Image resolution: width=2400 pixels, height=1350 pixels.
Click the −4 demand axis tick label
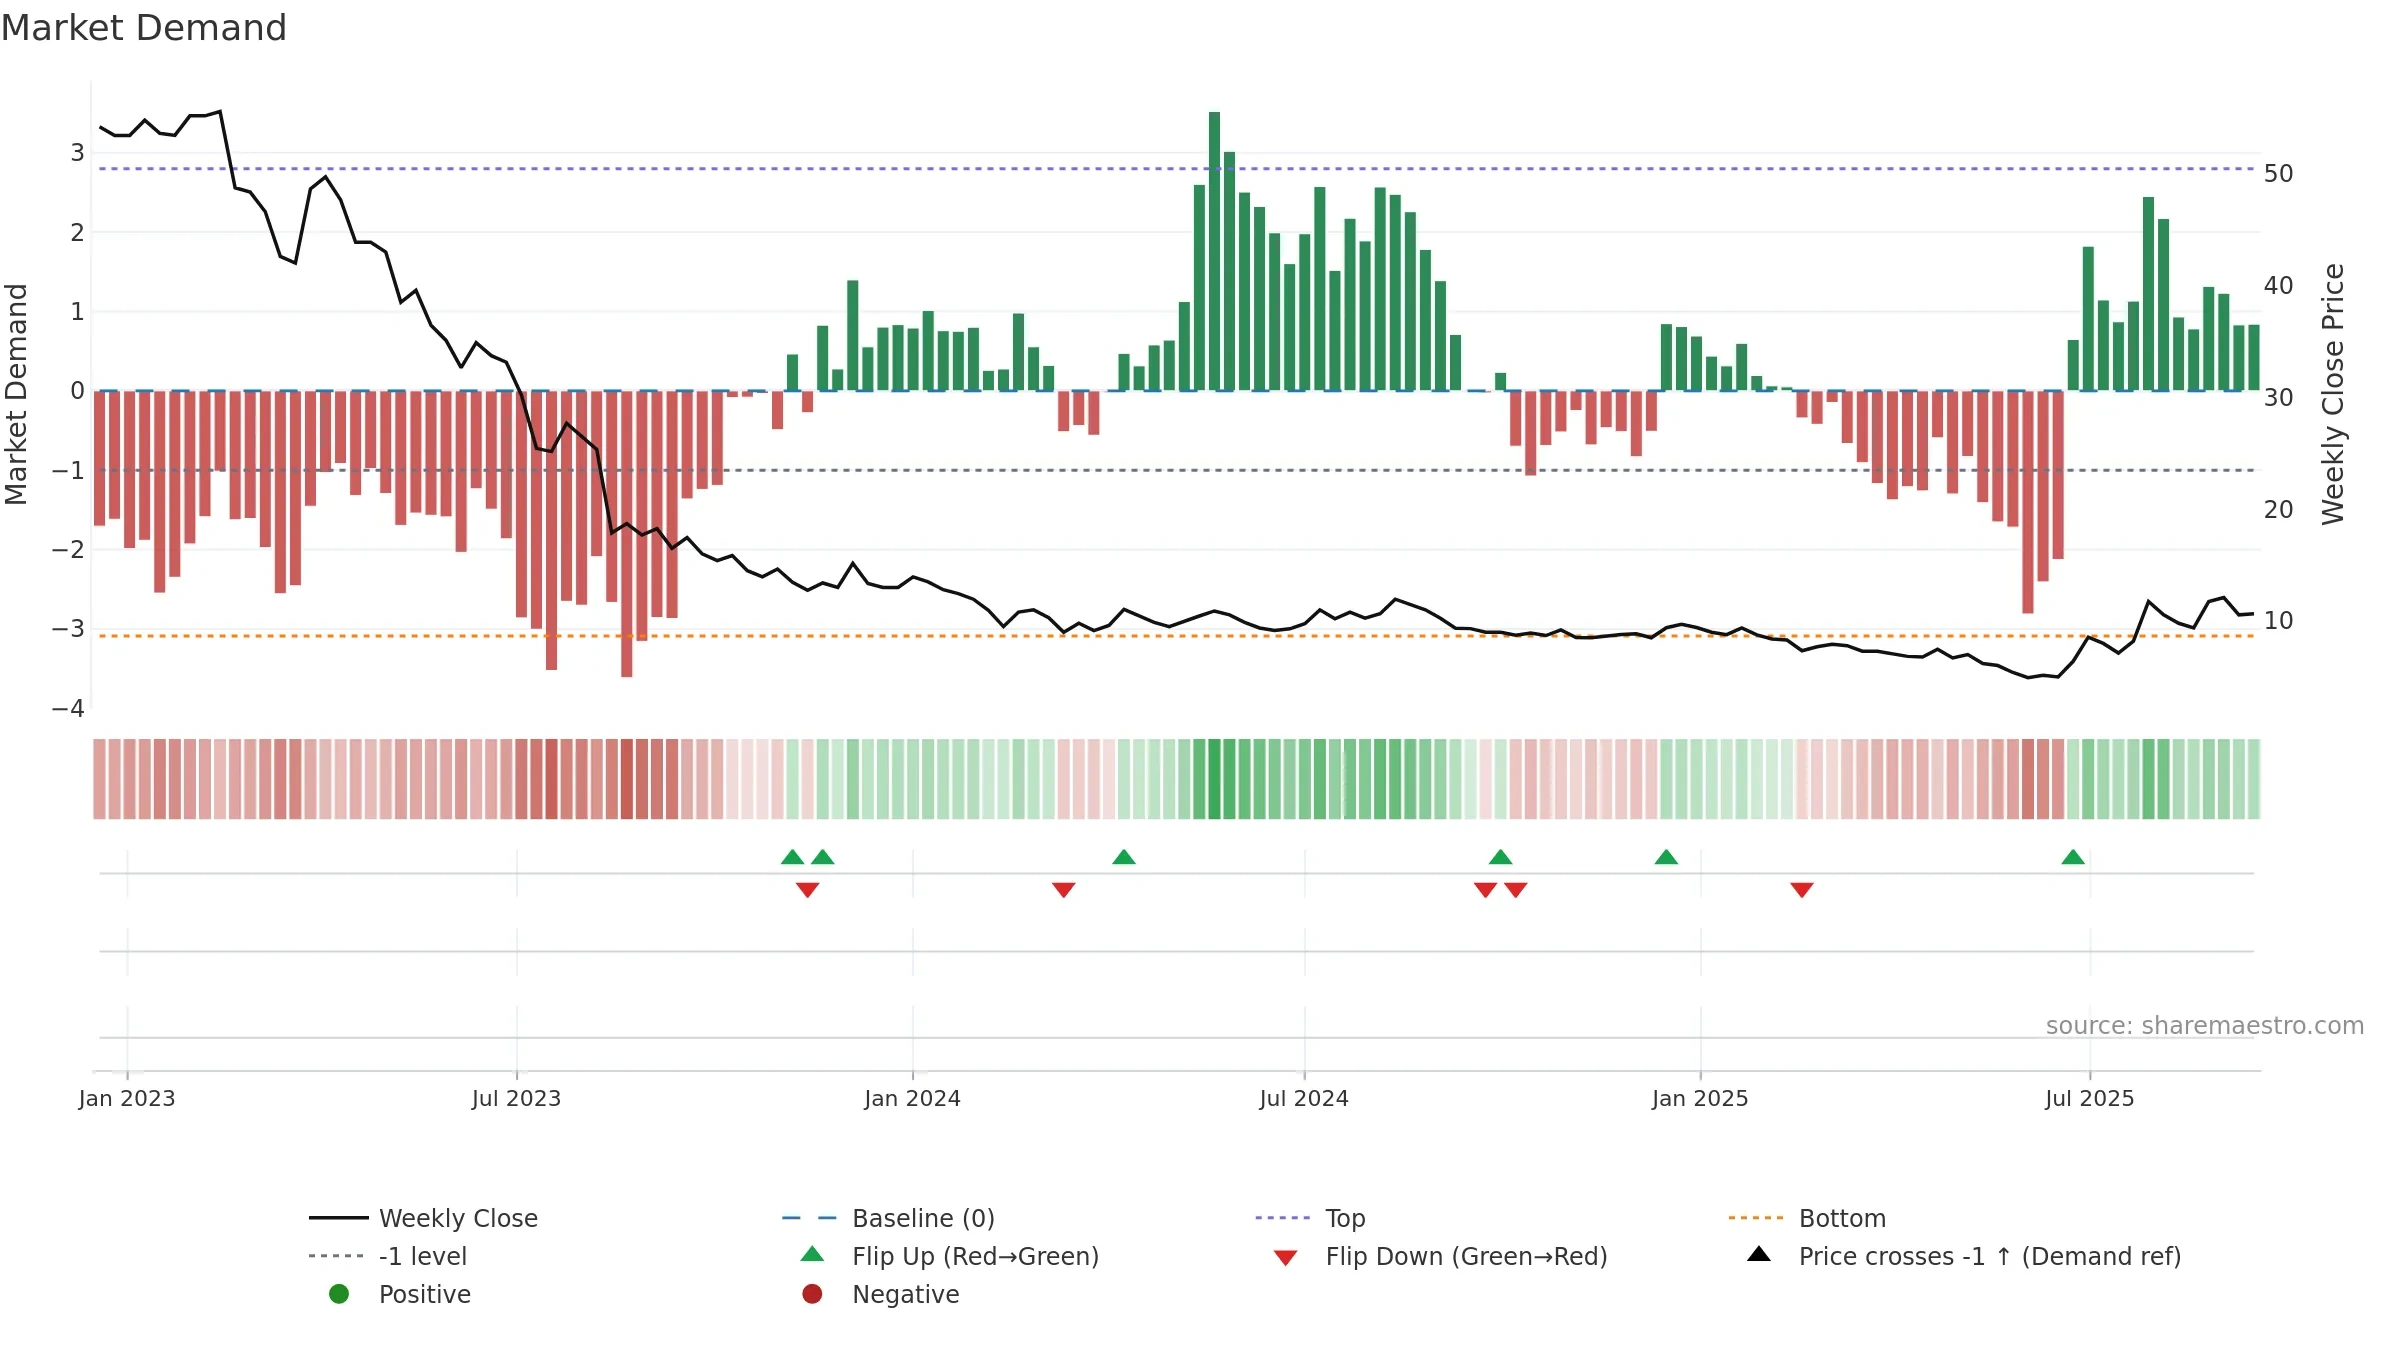(x=68, y=709)
